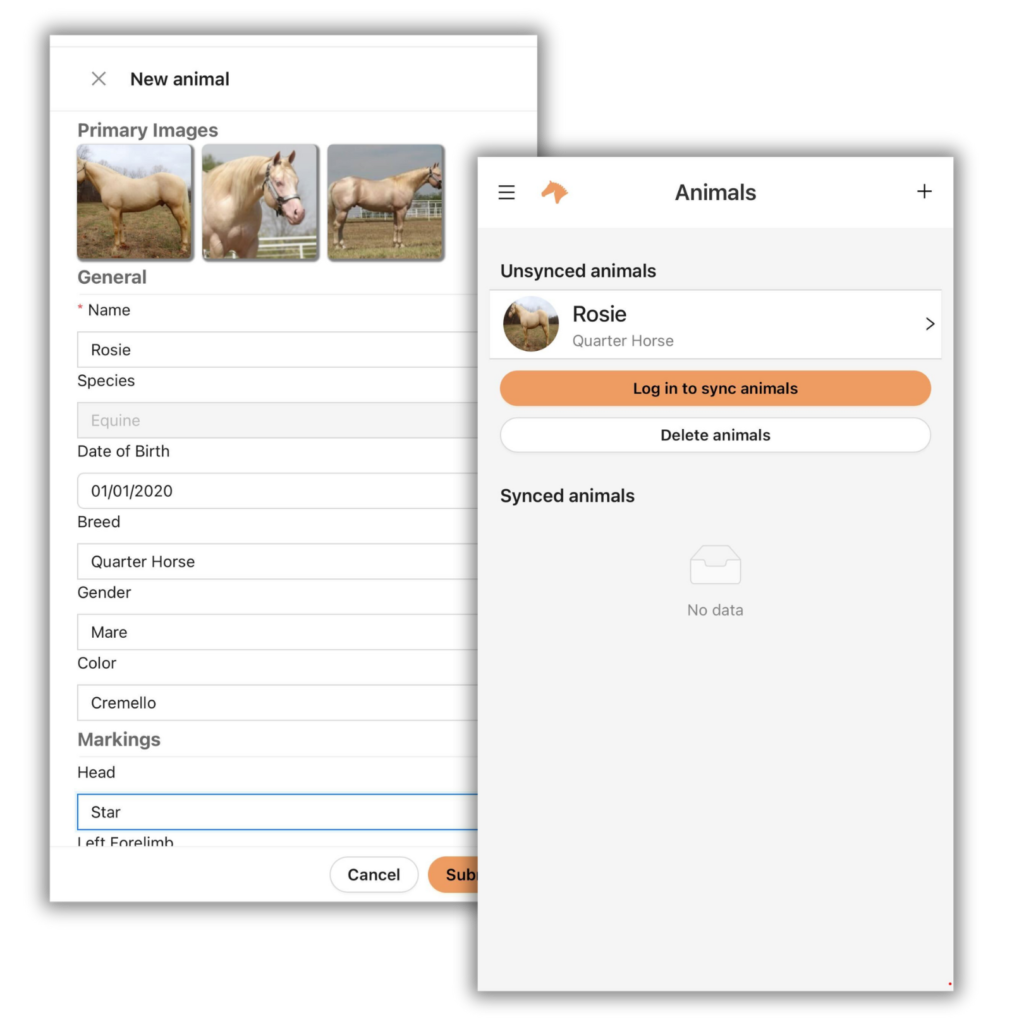Open Rosie's round profile photo
Image resolution: width=1024 pixels, height=1024 pixels.
[531, 324]
